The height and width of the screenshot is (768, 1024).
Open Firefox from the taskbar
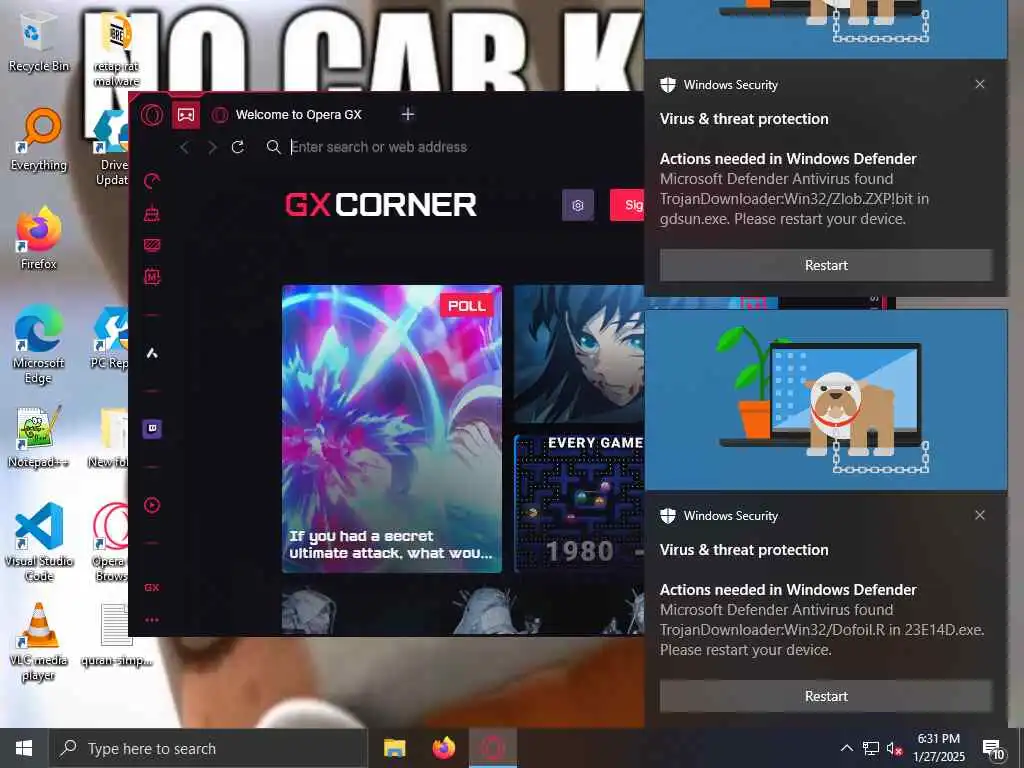tap(444, 748)
